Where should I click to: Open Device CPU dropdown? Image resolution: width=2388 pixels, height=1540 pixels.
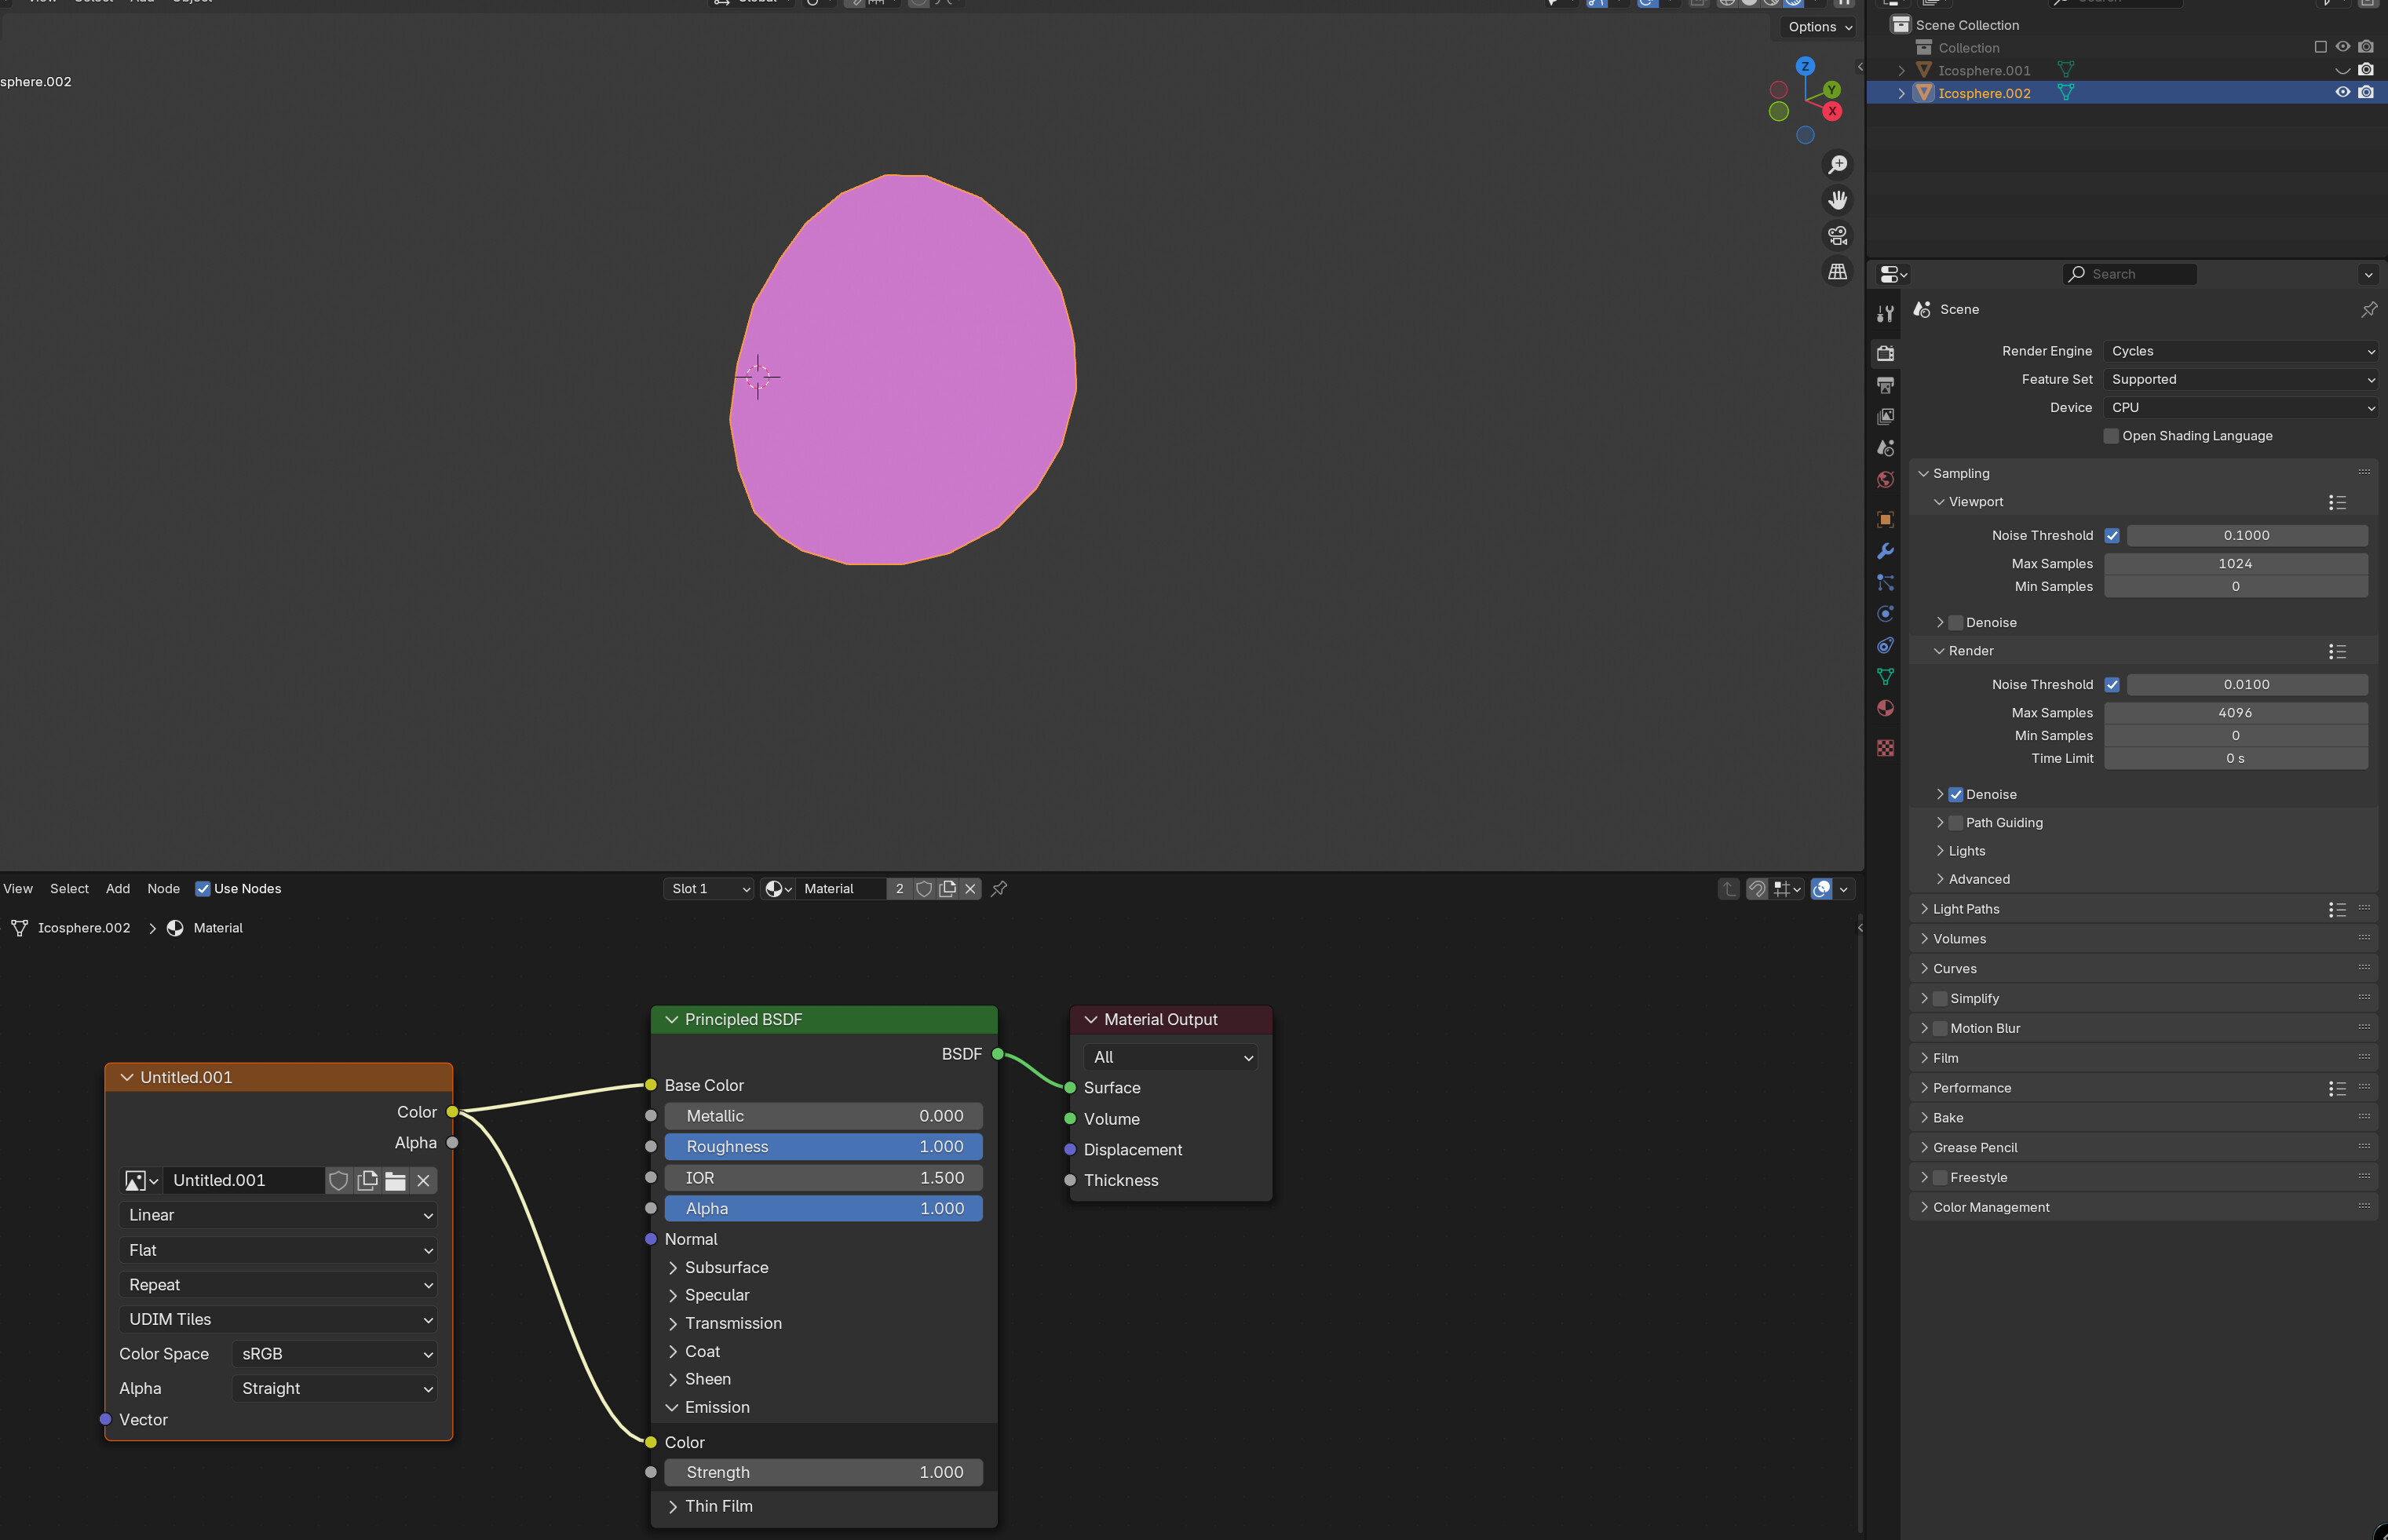click(x=2241, y=407)
